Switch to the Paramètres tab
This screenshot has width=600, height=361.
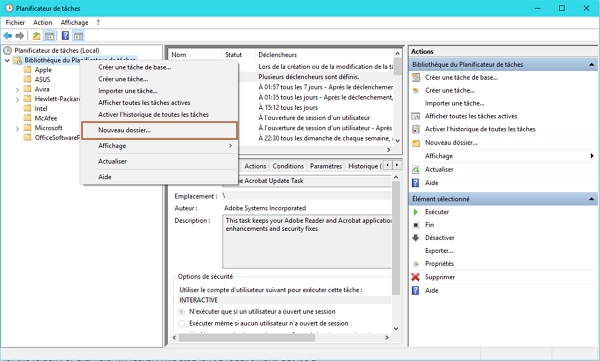pos(326,166)
